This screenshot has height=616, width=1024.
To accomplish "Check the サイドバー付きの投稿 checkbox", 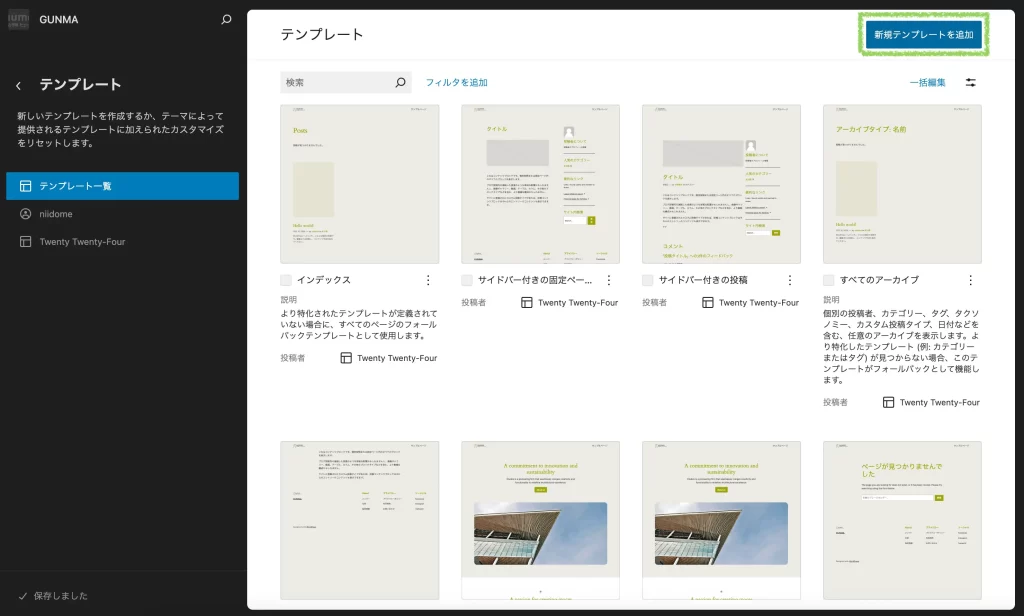I will coord(648,281).
